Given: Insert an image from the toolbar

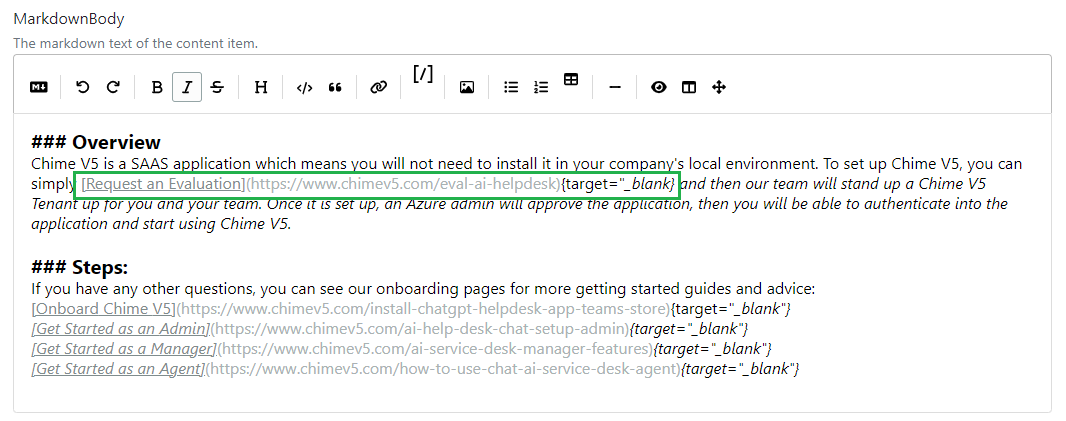Looking at the screenshot, I should click(x=466, y=87).
